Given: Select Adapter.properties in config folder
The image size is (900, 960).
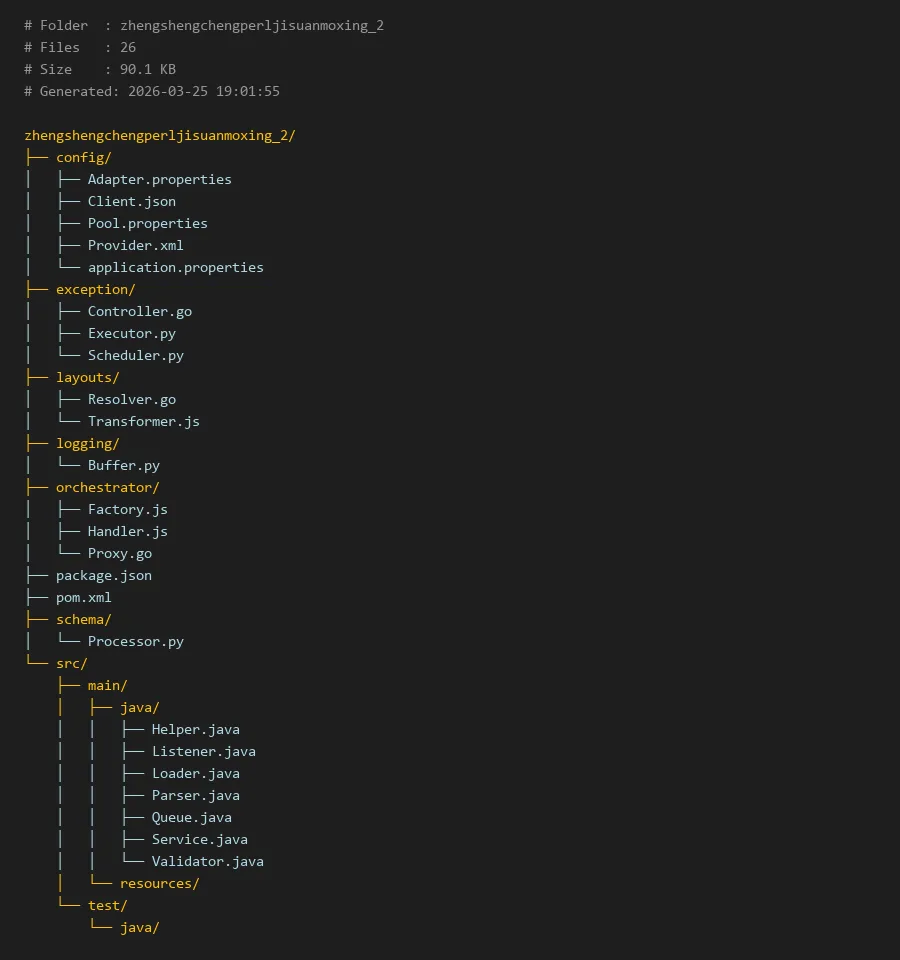Looking at the screenshot, I should coord(159,179).
